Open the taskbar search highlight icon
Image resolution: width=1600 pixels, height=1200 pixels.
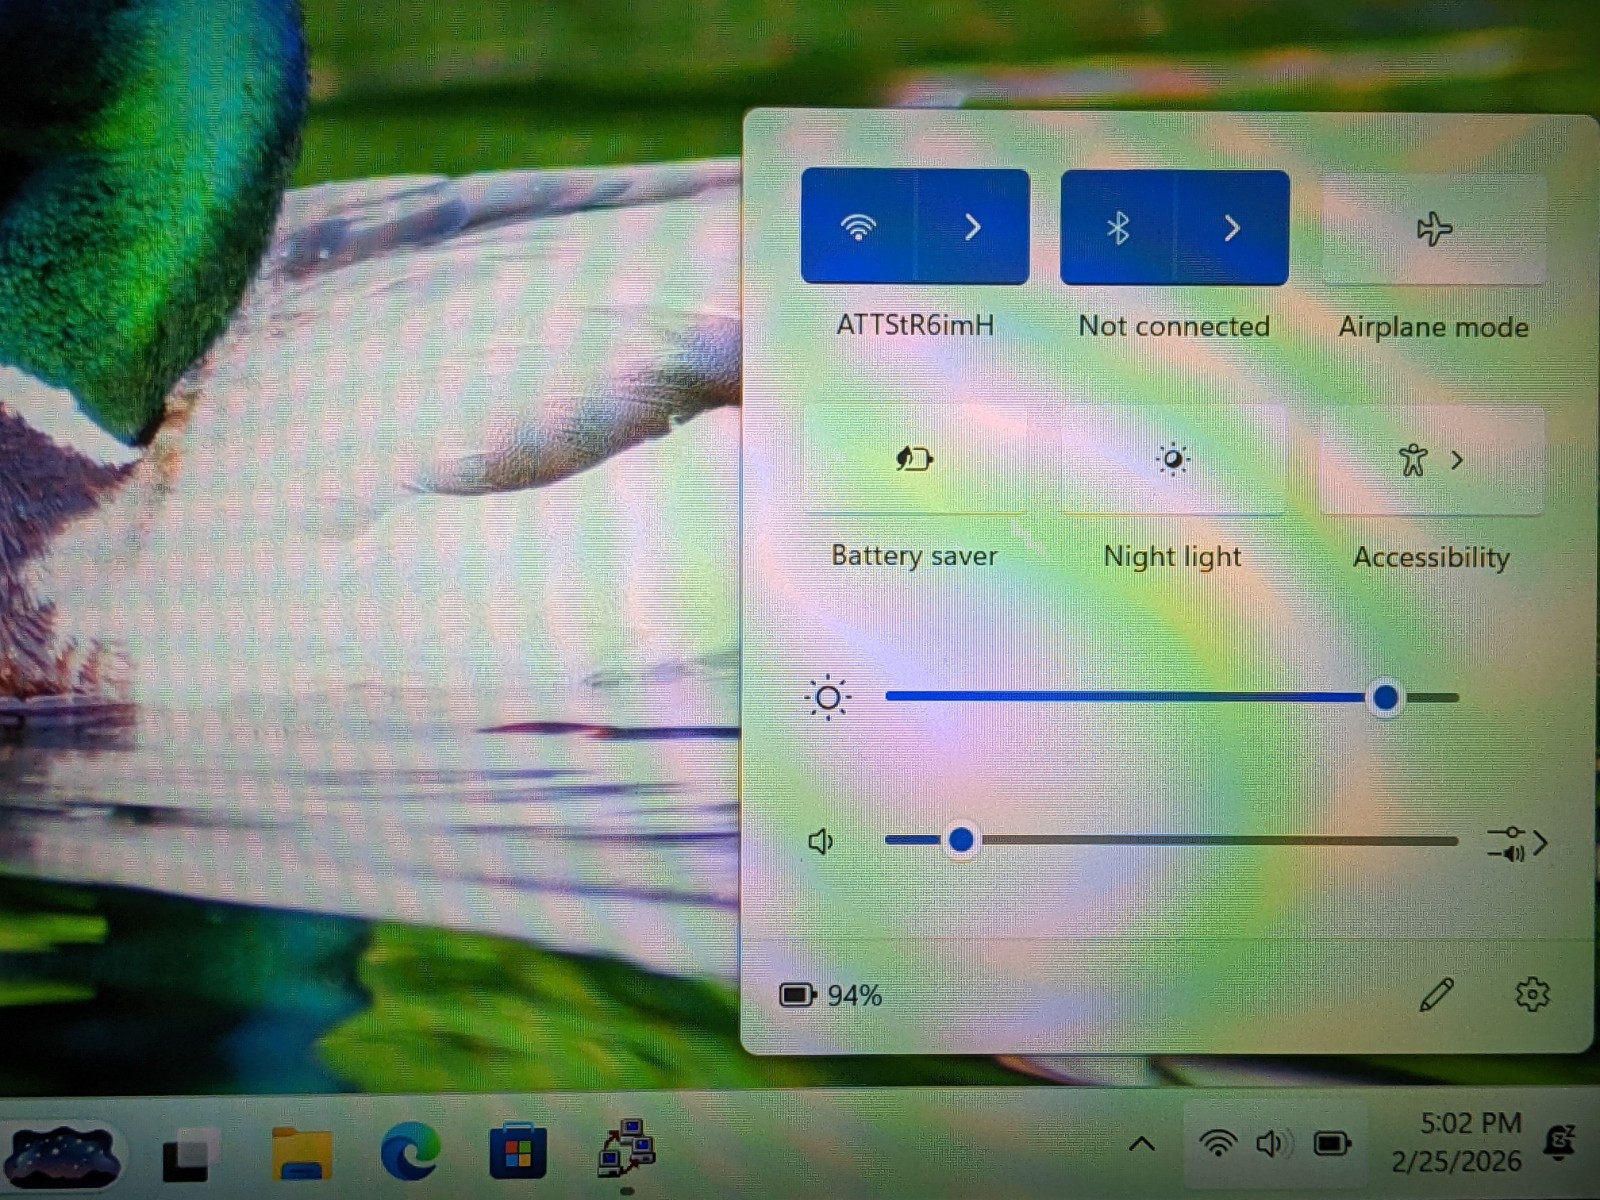coord(62,1157)
